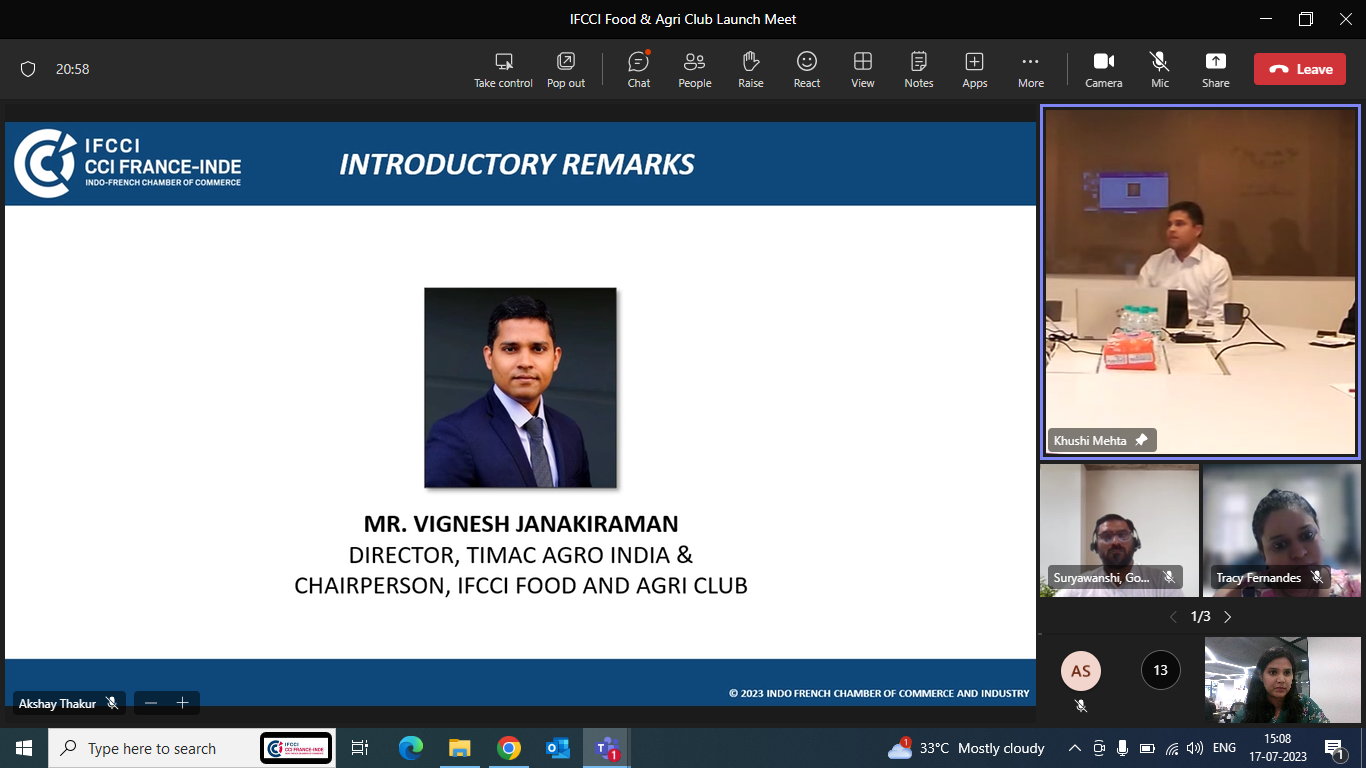Viewport: 1366px width, 768px height.
Task: Click Take control of presentation
Action: pos(503,69)
